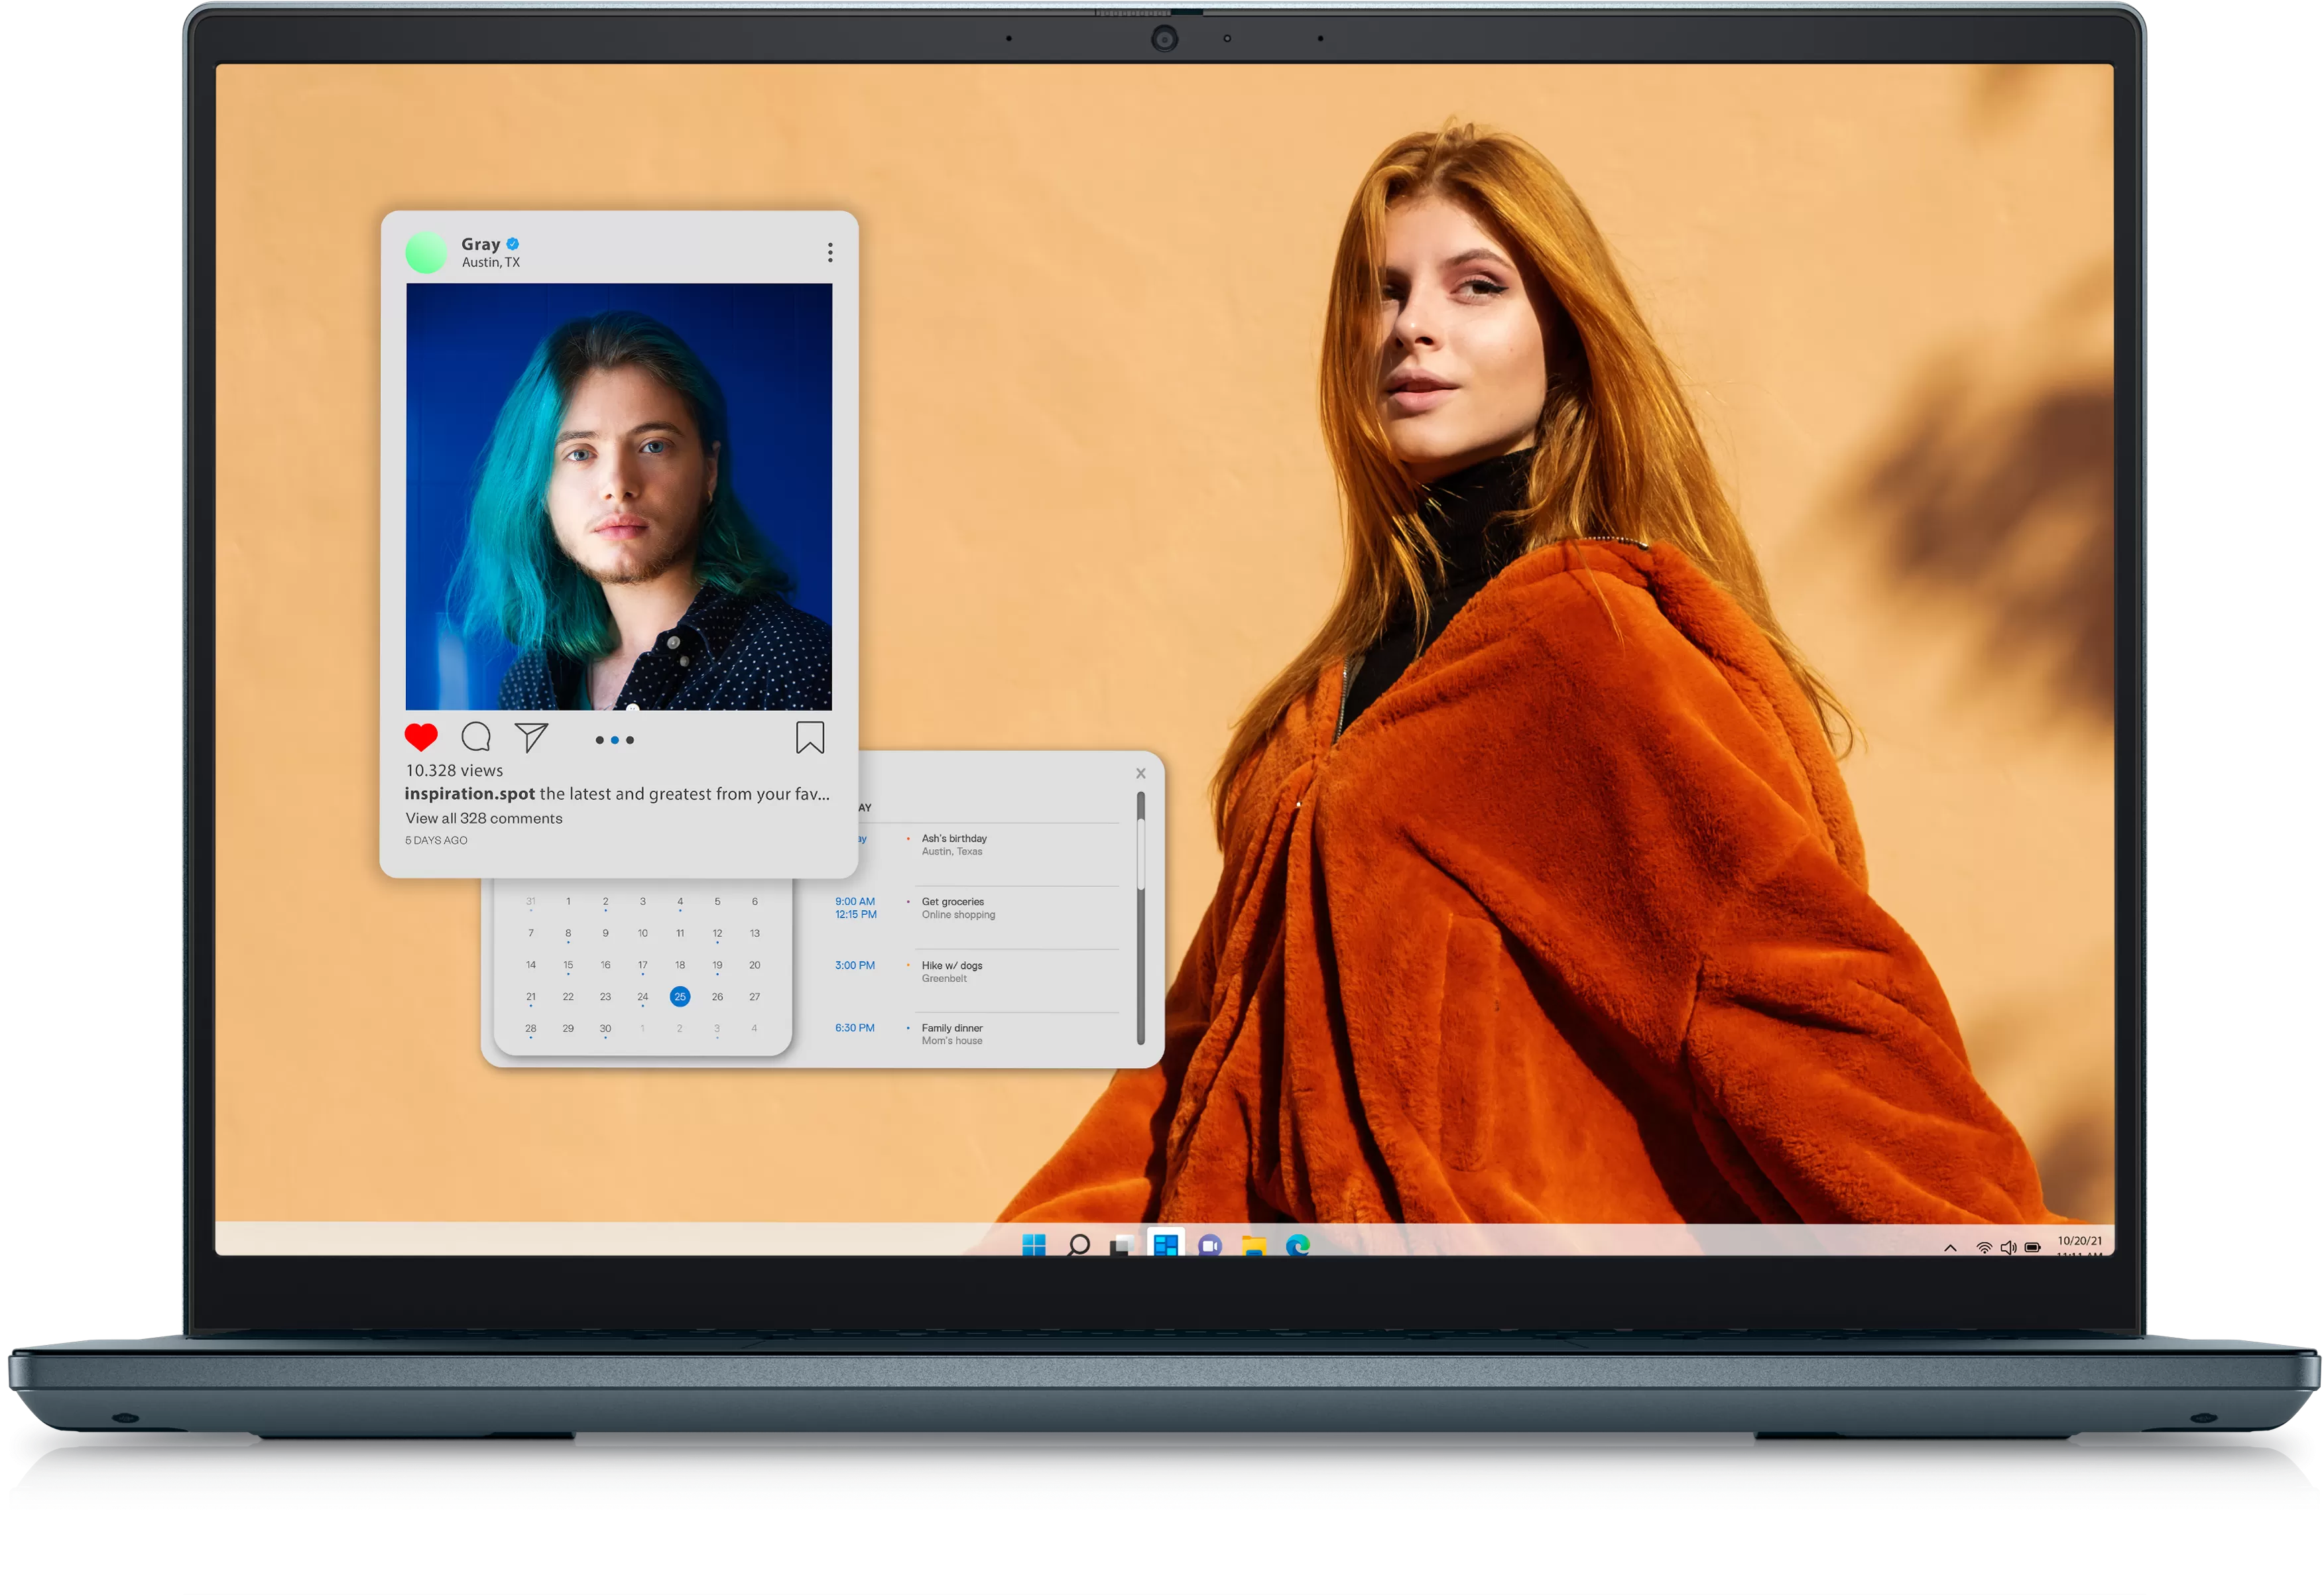
Task: Launch Microsoft Edge from taskbar
Action: [x=1298, y=1245]
